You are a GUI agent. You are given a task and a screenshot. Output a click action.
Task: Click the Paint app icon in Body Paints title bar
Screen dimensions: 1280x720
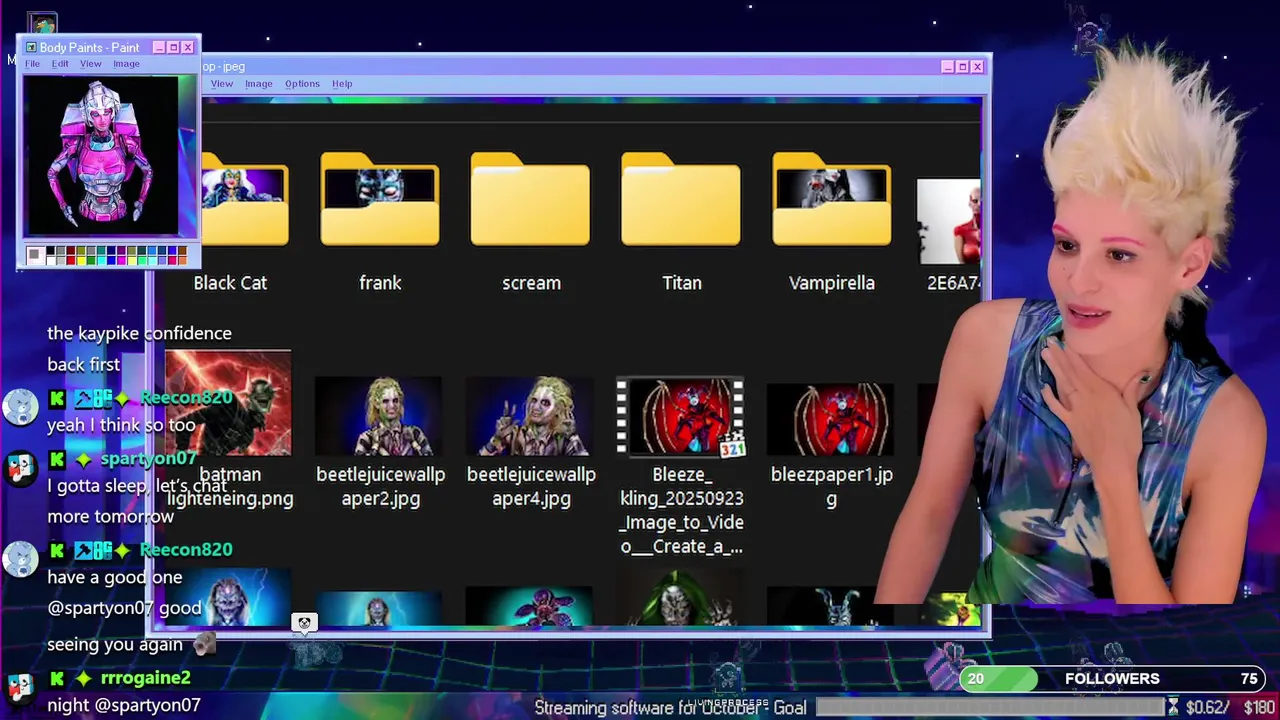point(31,47)
